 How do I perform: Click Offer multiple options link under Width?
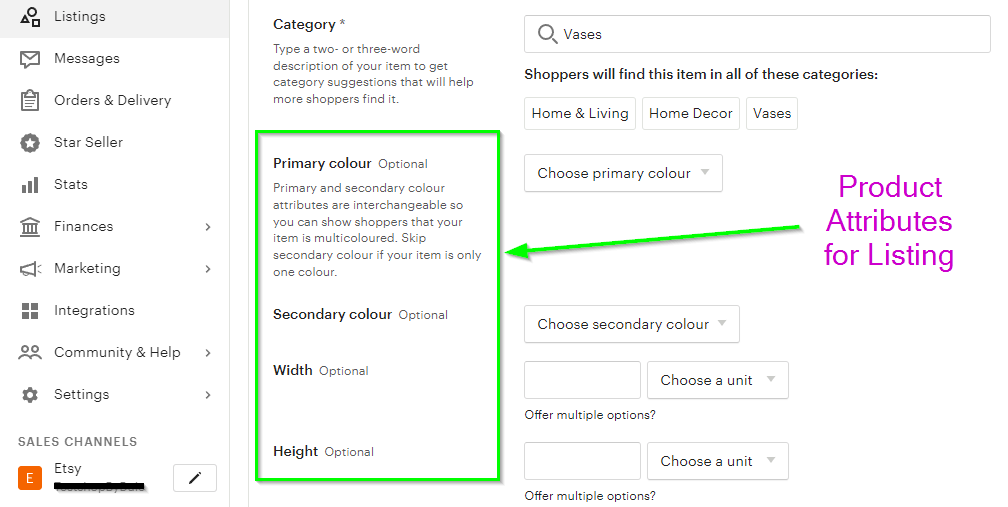[x=590, y=415]
